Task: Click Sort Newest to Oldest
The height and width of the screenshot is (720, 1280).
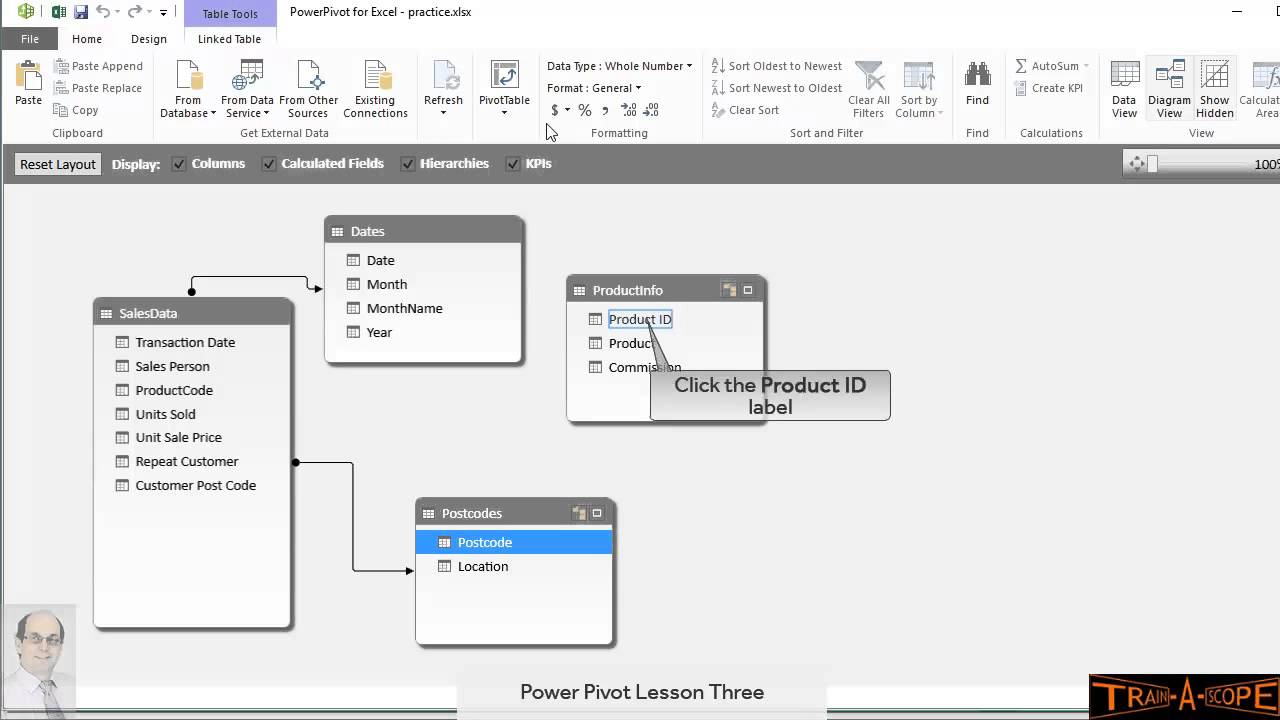Action: click(776, 88)
